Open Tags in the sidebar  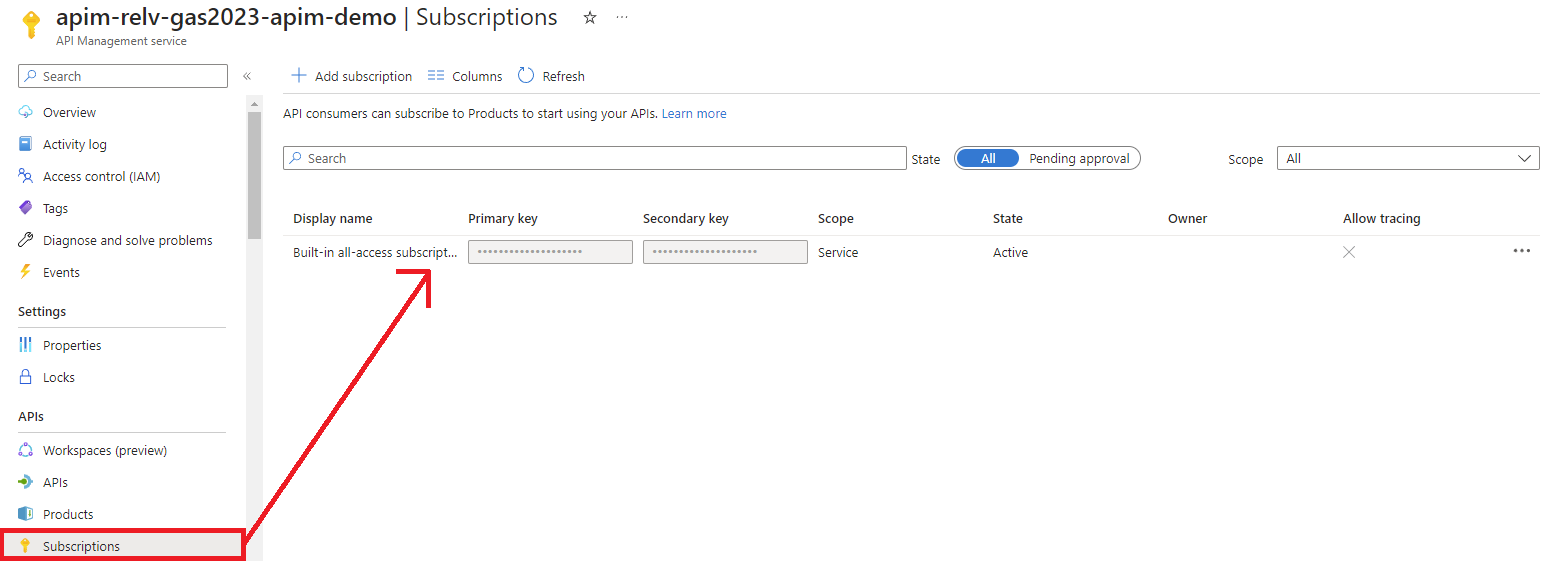(x=55, y=208)
